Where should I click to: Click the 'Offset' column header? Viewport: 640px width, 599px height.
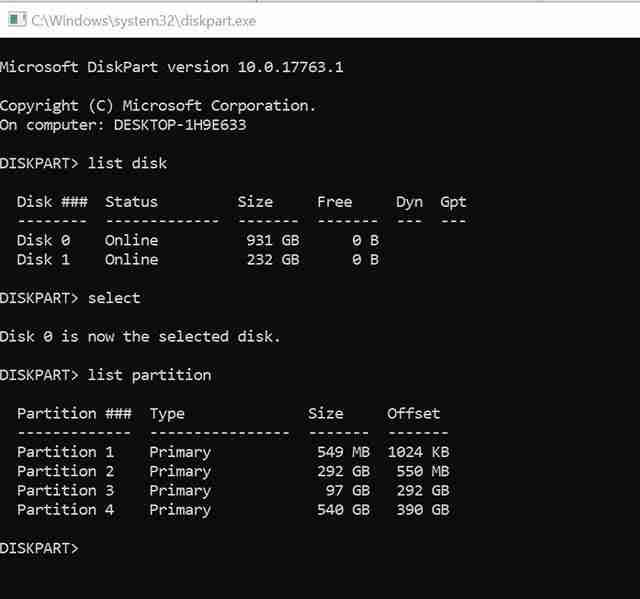413,414
